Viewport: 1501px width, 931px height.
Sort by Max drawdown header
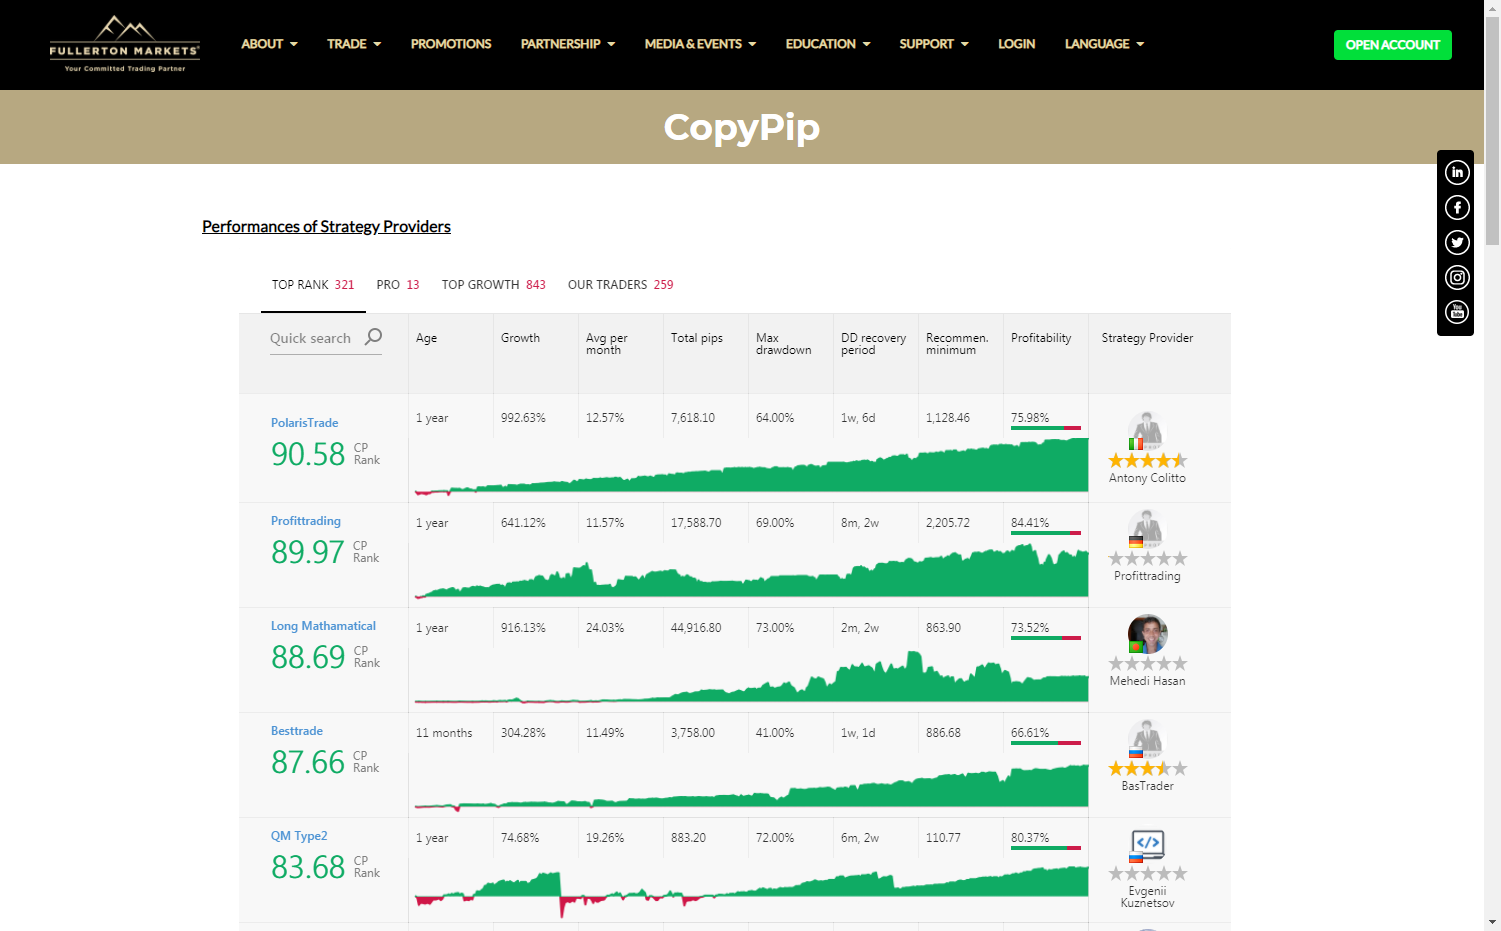[x=783, y=344]
